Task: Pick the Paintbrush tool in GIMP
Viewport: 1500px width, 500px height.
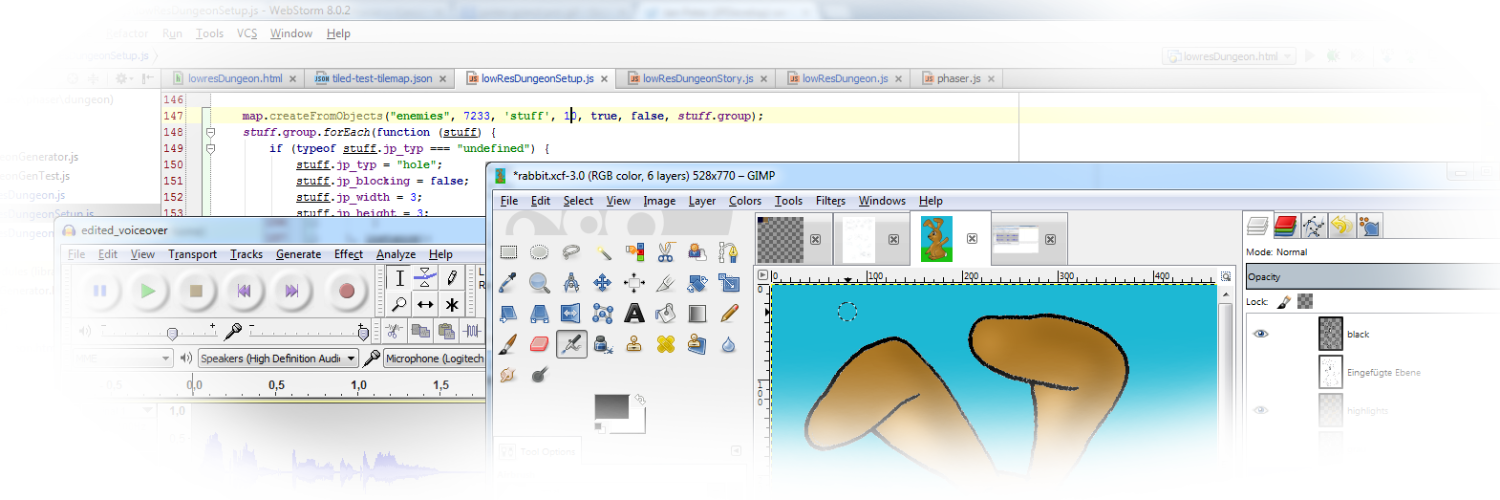Action: (x=508, y=345)
